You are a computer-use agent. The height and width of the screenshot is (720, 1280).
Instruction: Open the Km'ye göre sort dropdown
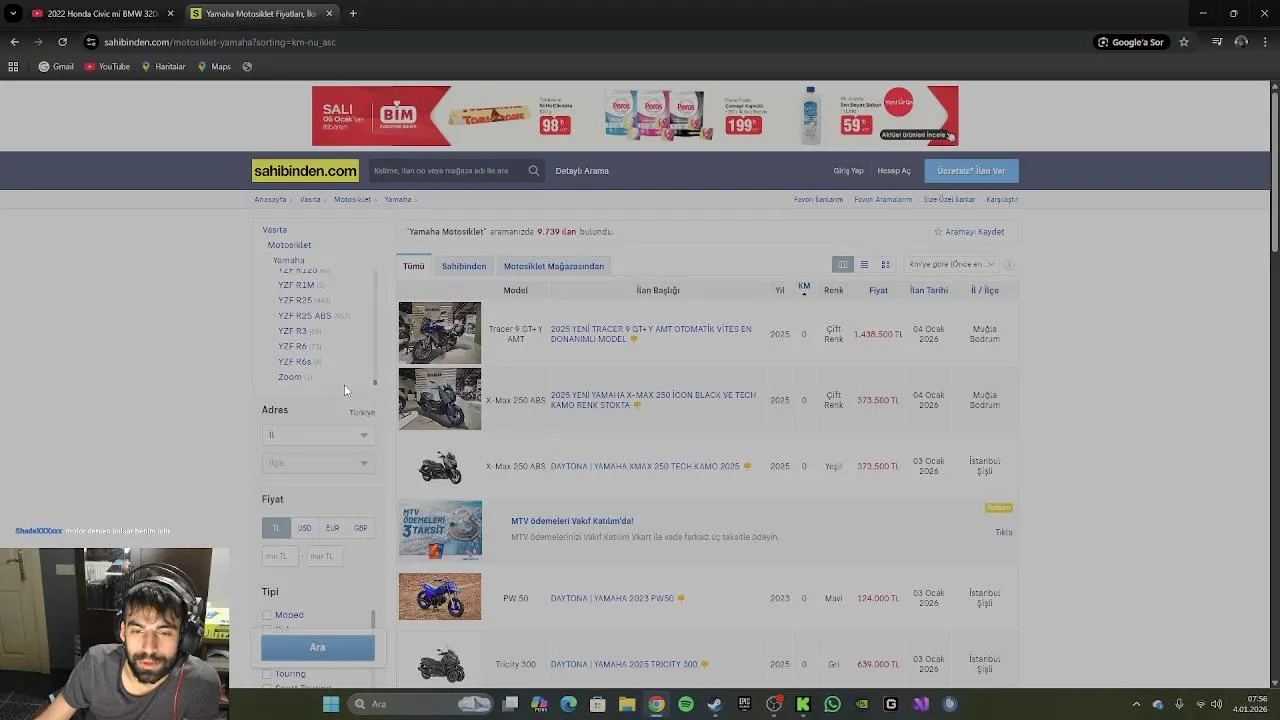pos(951,265)
